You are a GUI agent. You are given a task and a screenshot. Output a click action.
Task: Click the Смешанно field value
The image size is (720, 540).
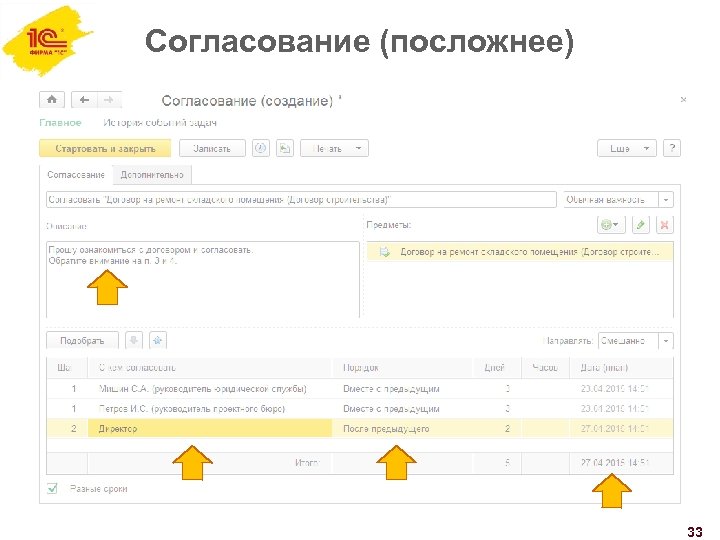628,341
